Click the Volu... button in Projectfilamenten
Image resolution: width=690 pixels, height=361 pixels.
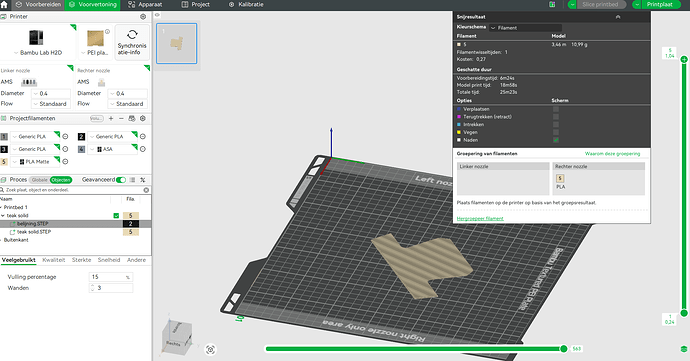[x=96, y=118]
